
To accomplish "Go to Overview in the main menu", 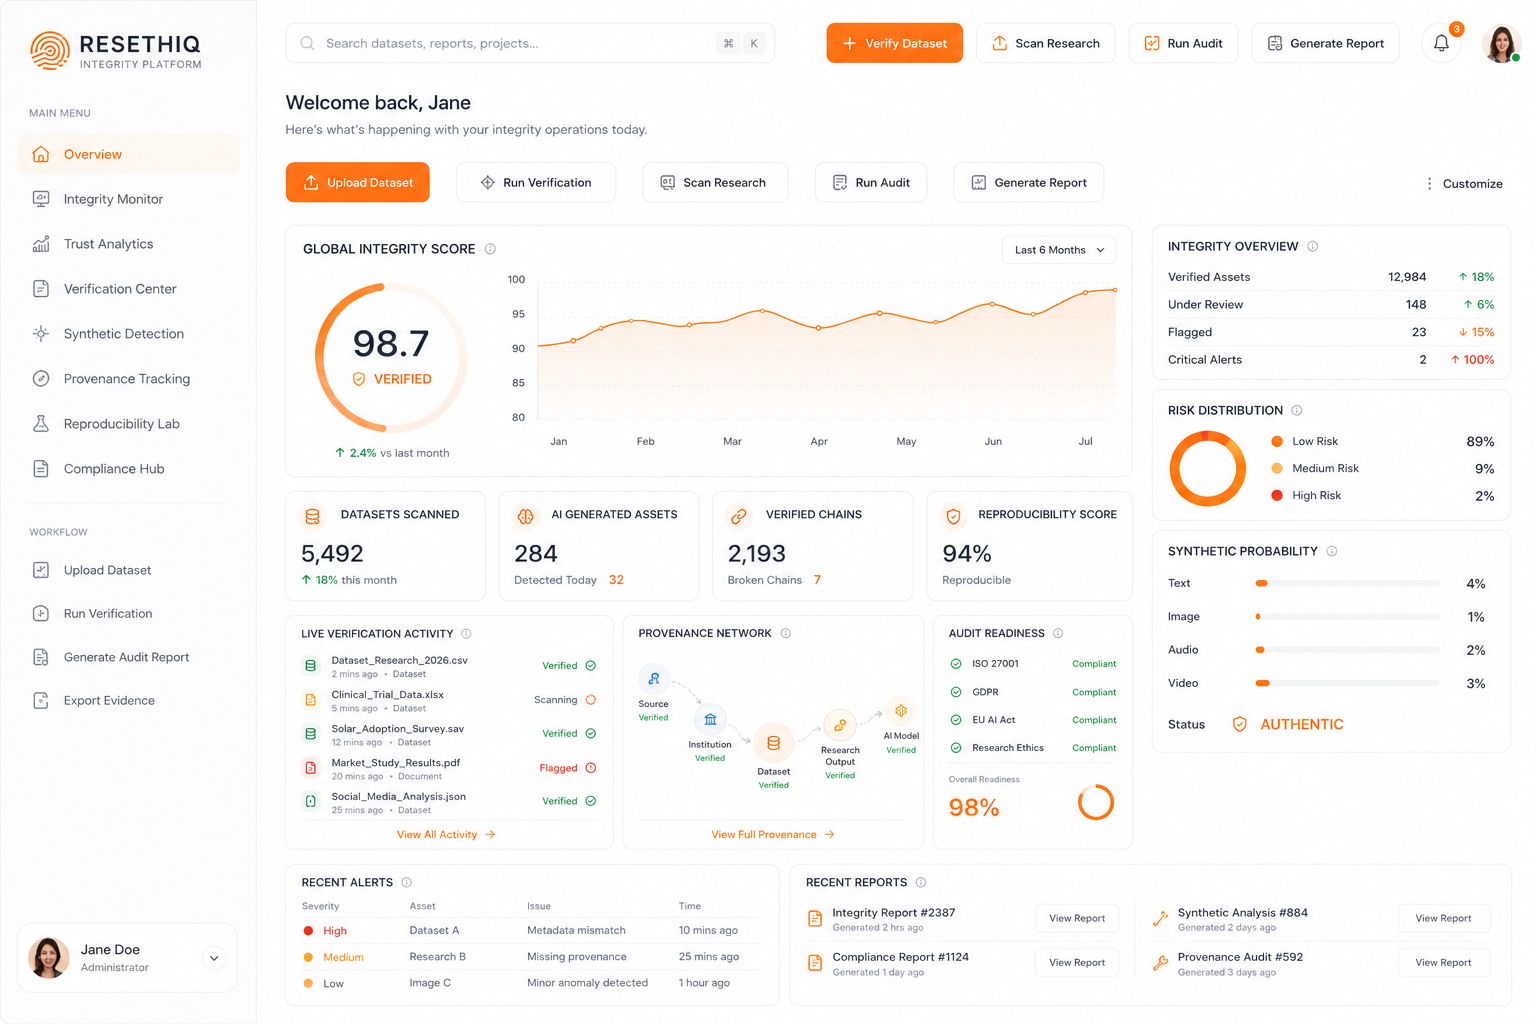I will click(128, 154).
